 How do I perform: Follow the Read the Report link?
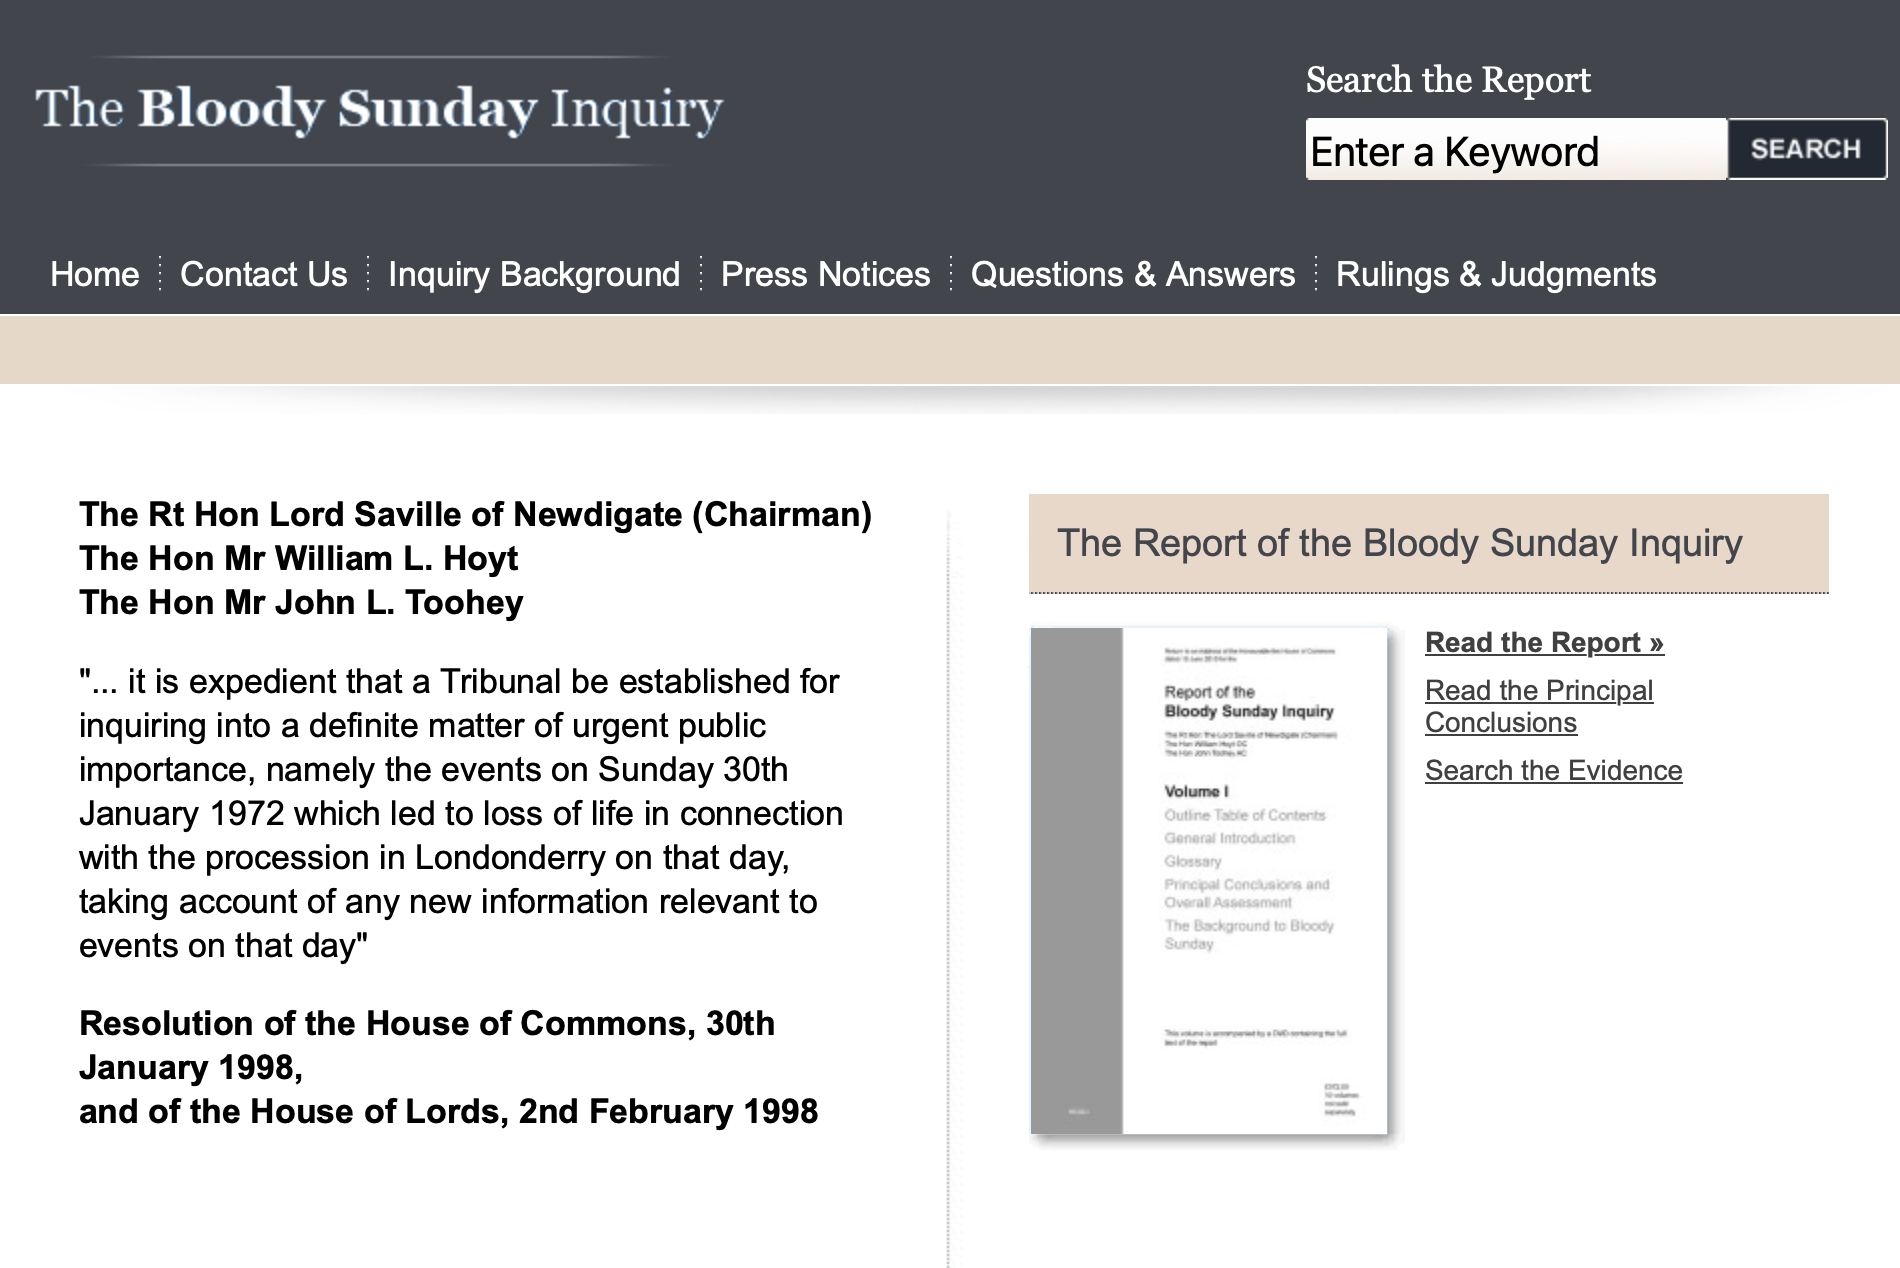[x=1543, y=642]
